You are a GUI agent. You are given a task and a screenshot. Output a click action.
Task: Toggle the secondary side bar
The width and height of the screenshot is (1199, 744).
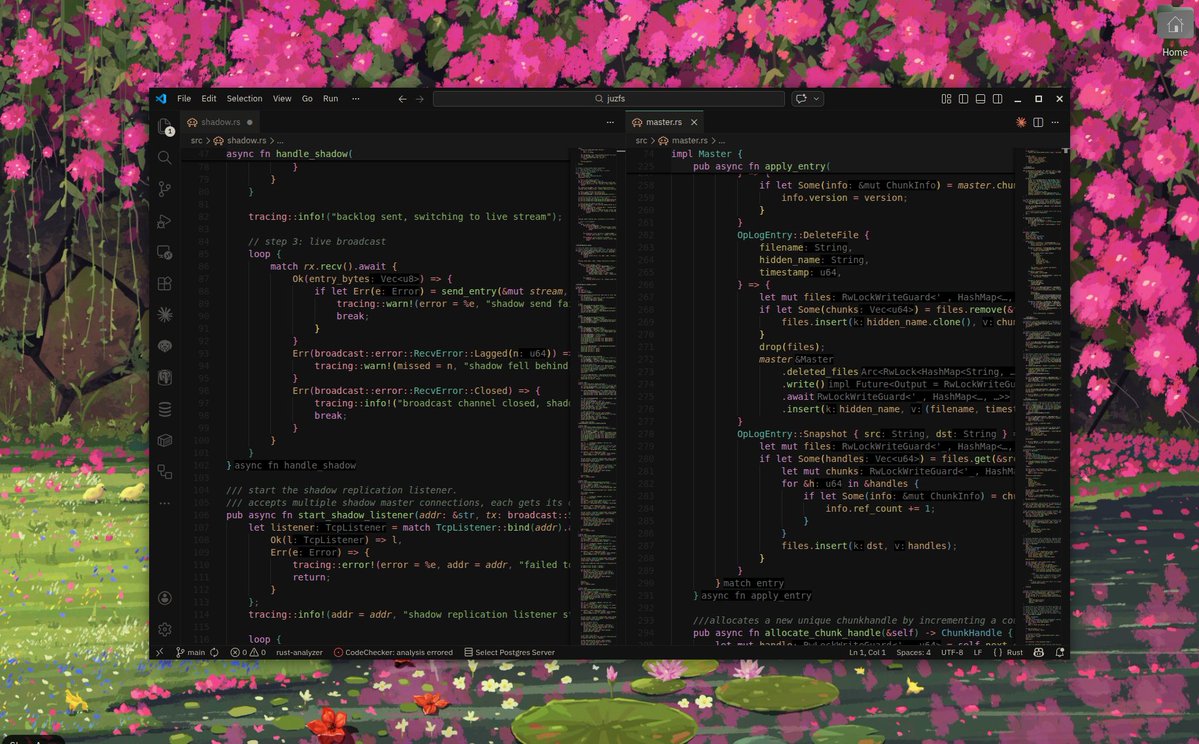pyautogui.click(x=997, y=99)
